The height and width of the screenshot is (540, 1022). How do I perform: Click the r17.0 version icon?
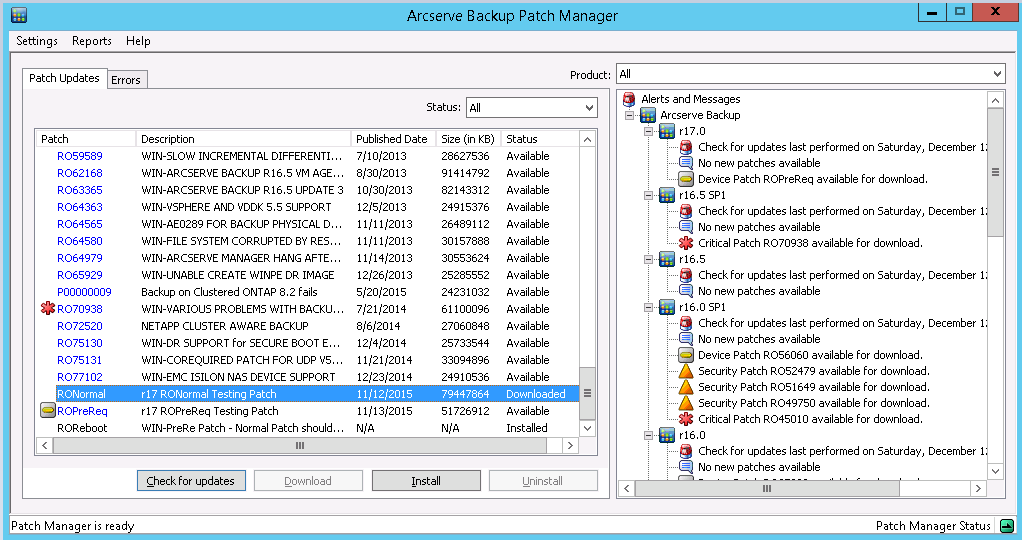667,131
